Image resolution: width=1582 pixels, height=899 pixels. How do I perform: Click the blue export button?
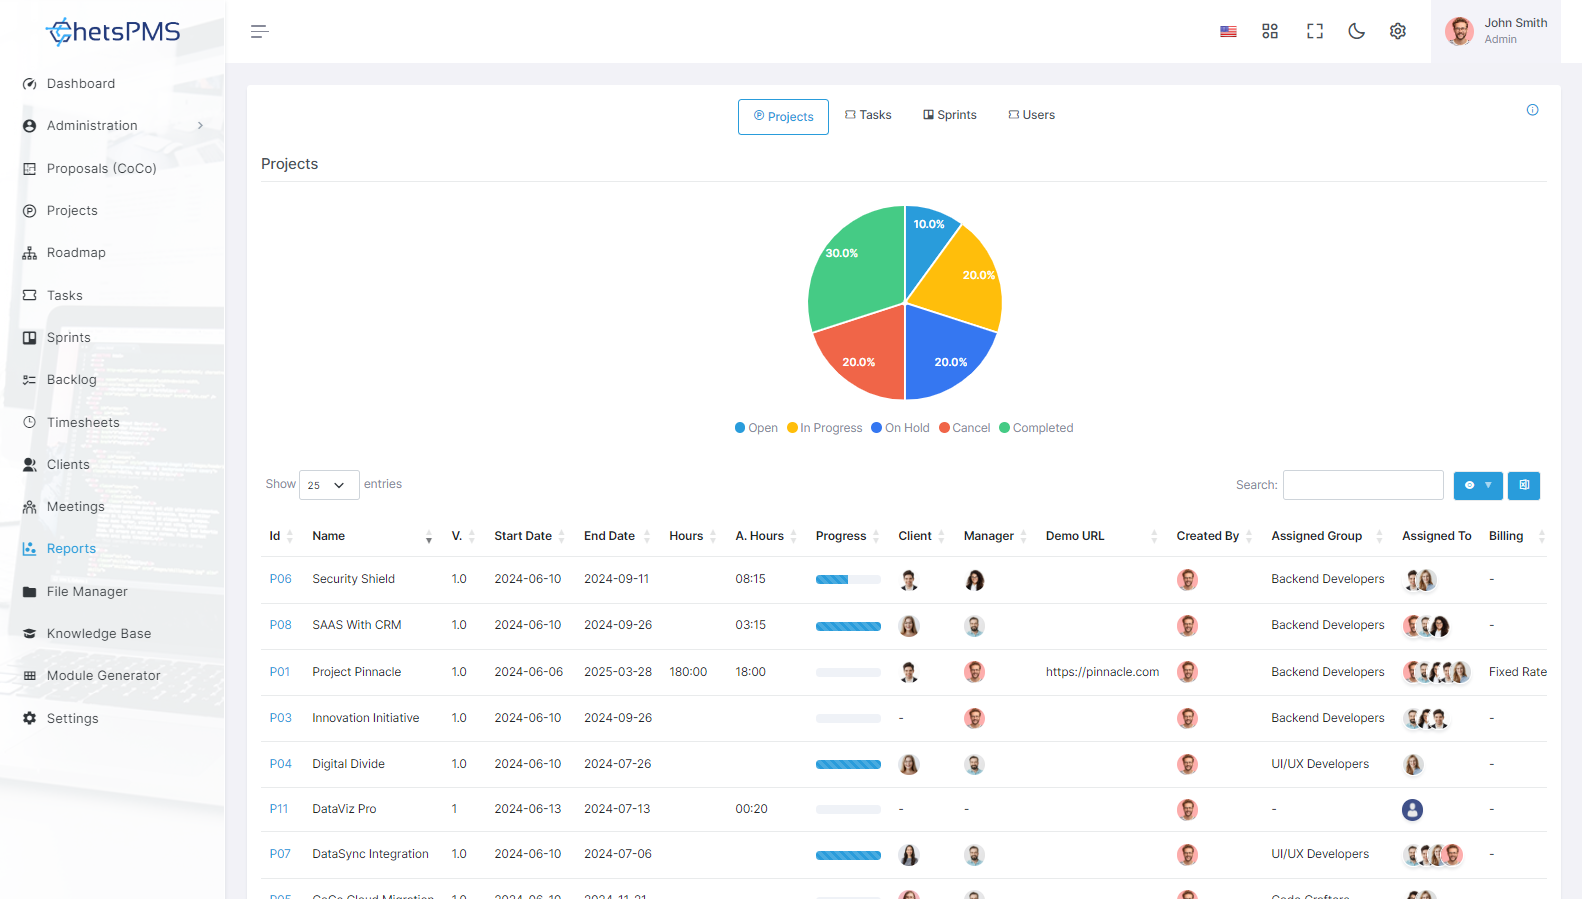[x=1524, y=485]
